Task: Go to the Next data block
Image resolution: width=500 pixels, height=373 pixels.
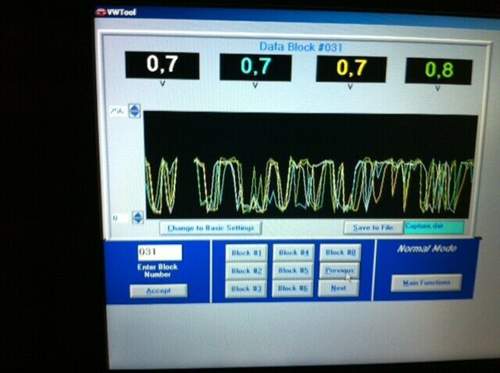Action: click(339, 288)
